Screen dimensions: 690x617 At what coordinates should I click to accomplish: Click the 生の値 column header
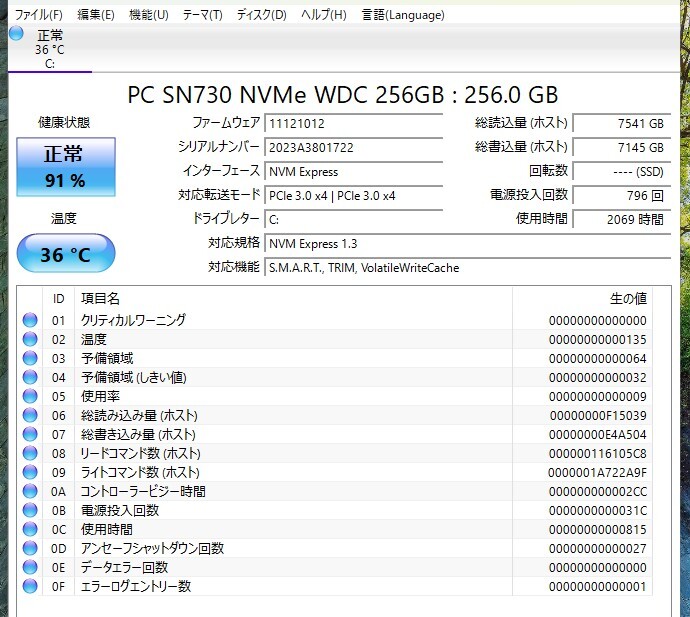582,299
